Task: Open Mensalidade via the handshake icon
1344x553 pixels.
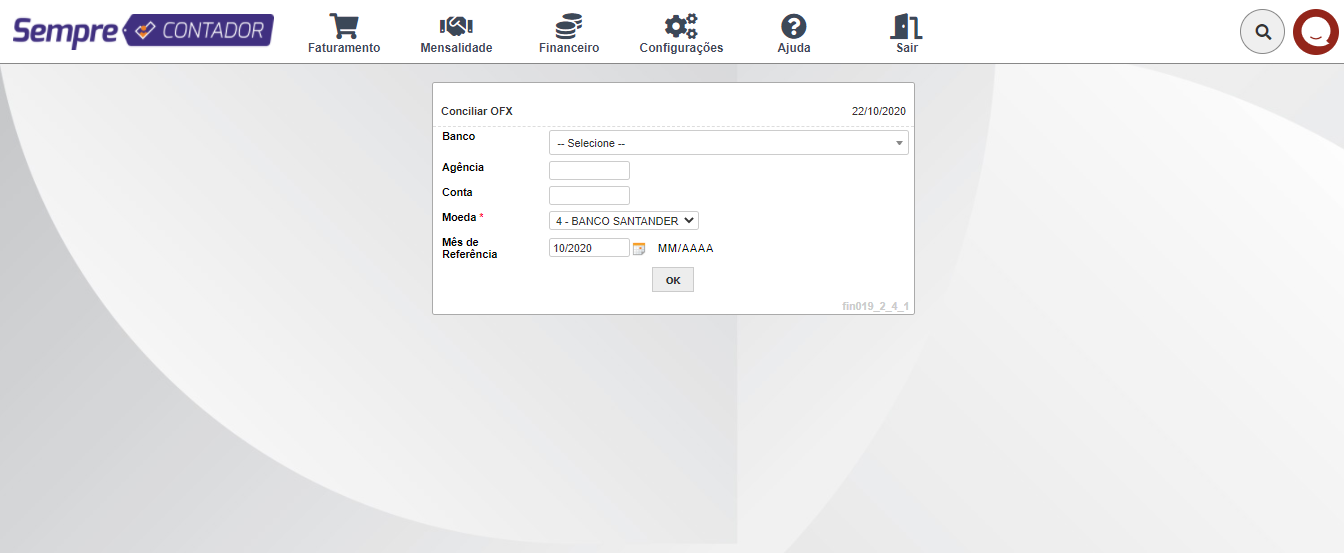Action: [456, 26]
